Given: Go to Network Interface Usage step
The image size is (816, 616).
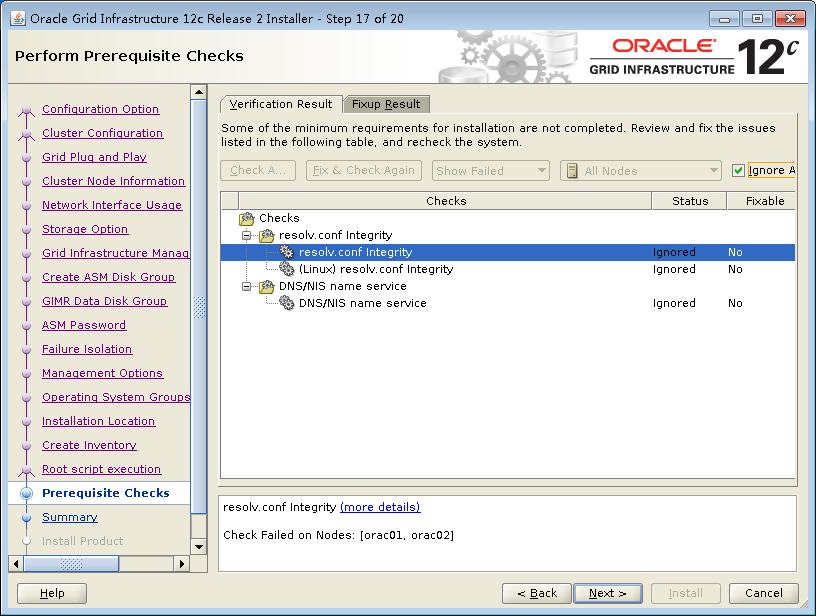Looking at the screenshot, I should [112, 205].
